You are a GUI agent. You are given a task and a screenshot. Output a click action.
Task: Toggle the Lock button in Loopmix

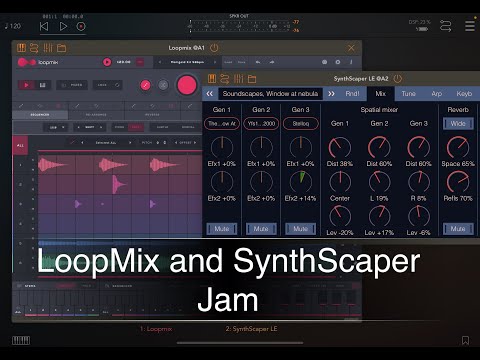107,85
